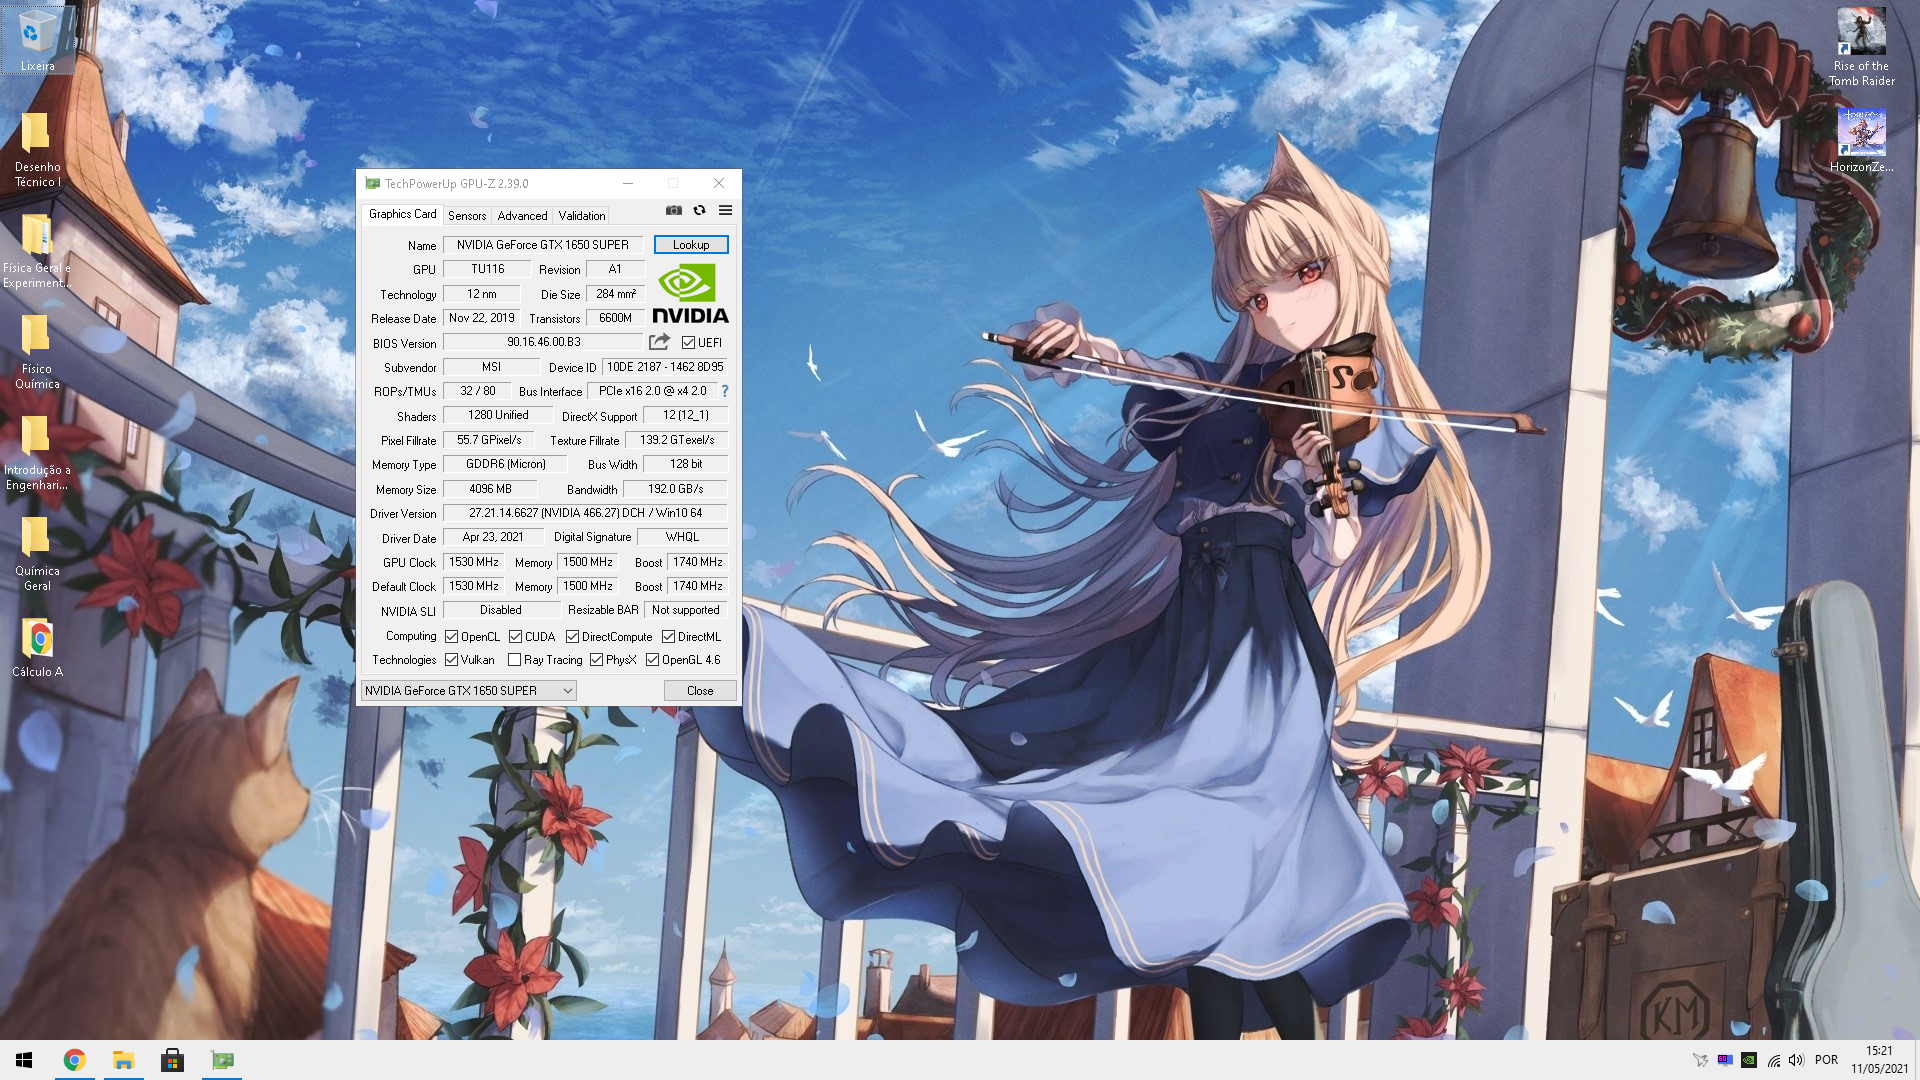Switch to the Graphics Card tab
The width and height of the screenshot is (1920, 1080).
click(x=402, y=214)
